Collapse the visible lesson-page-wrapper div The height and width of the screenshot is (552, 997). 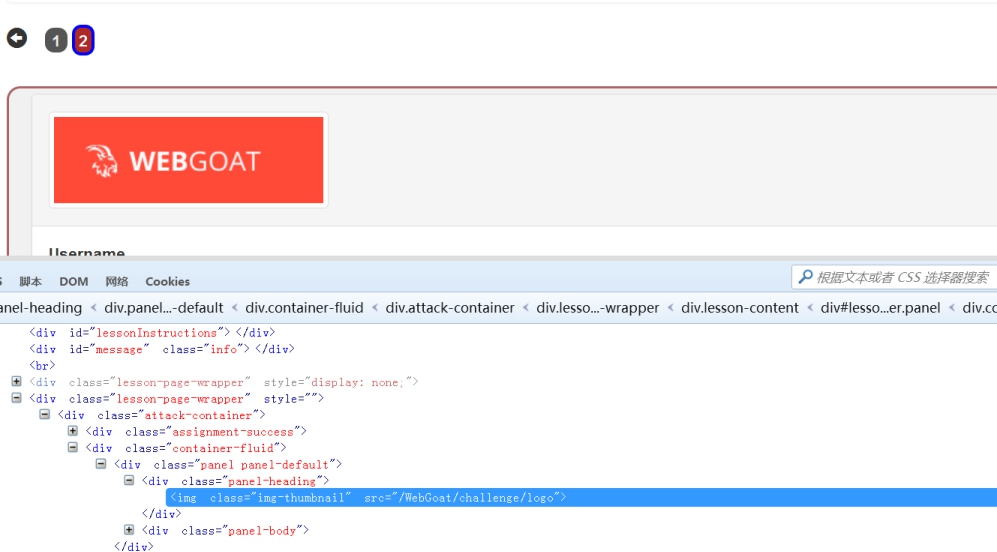tap(17, 398)
